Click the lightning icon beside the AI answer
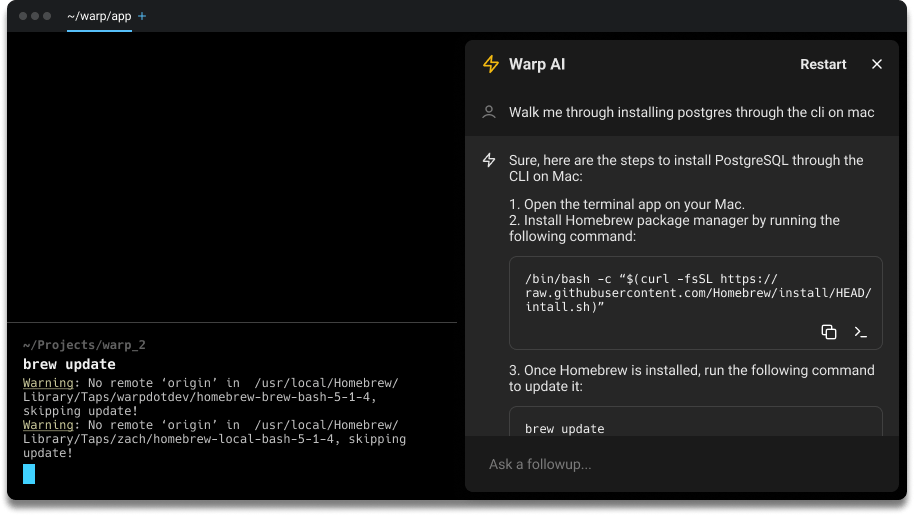 coord(489,160)
